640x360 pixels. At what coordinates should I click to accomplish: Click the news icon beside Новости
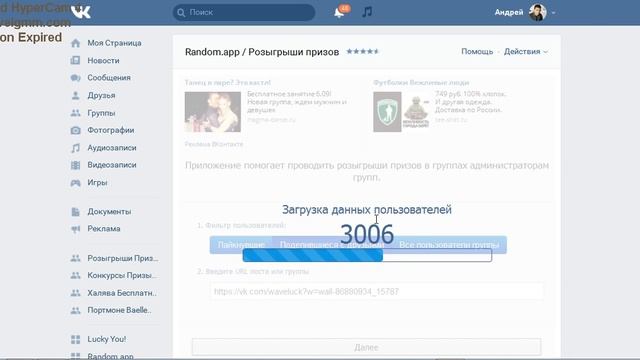tap(76, 60)
